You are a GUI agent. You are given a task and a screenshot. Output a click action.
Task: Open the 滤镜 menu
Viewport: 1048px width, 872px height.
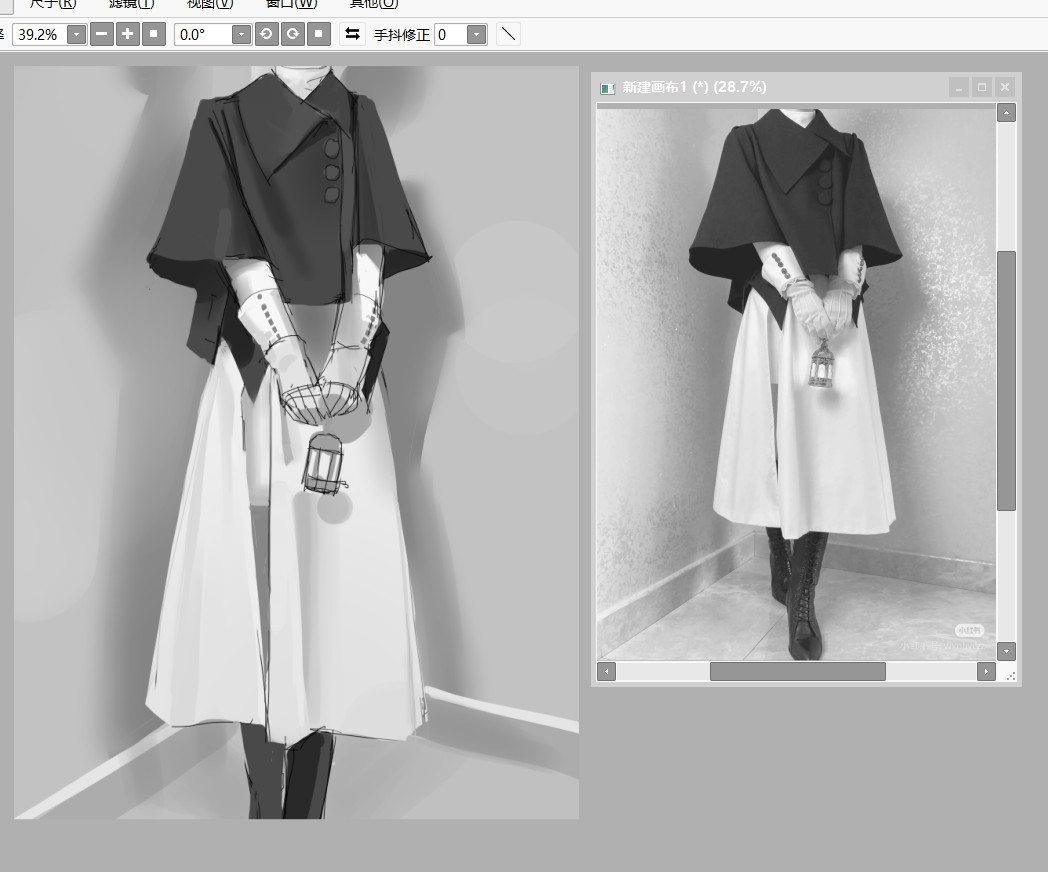pos(131,4)
